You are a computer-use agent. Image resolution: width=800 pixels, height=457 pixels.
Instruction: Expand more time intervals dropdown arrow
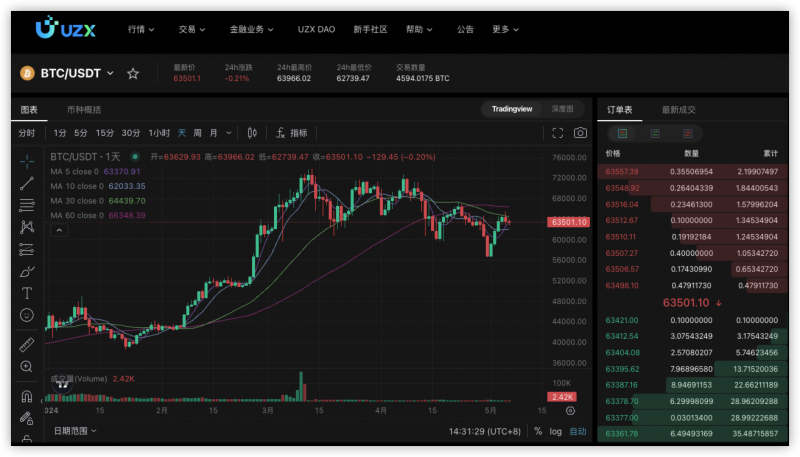coord(229,133)
